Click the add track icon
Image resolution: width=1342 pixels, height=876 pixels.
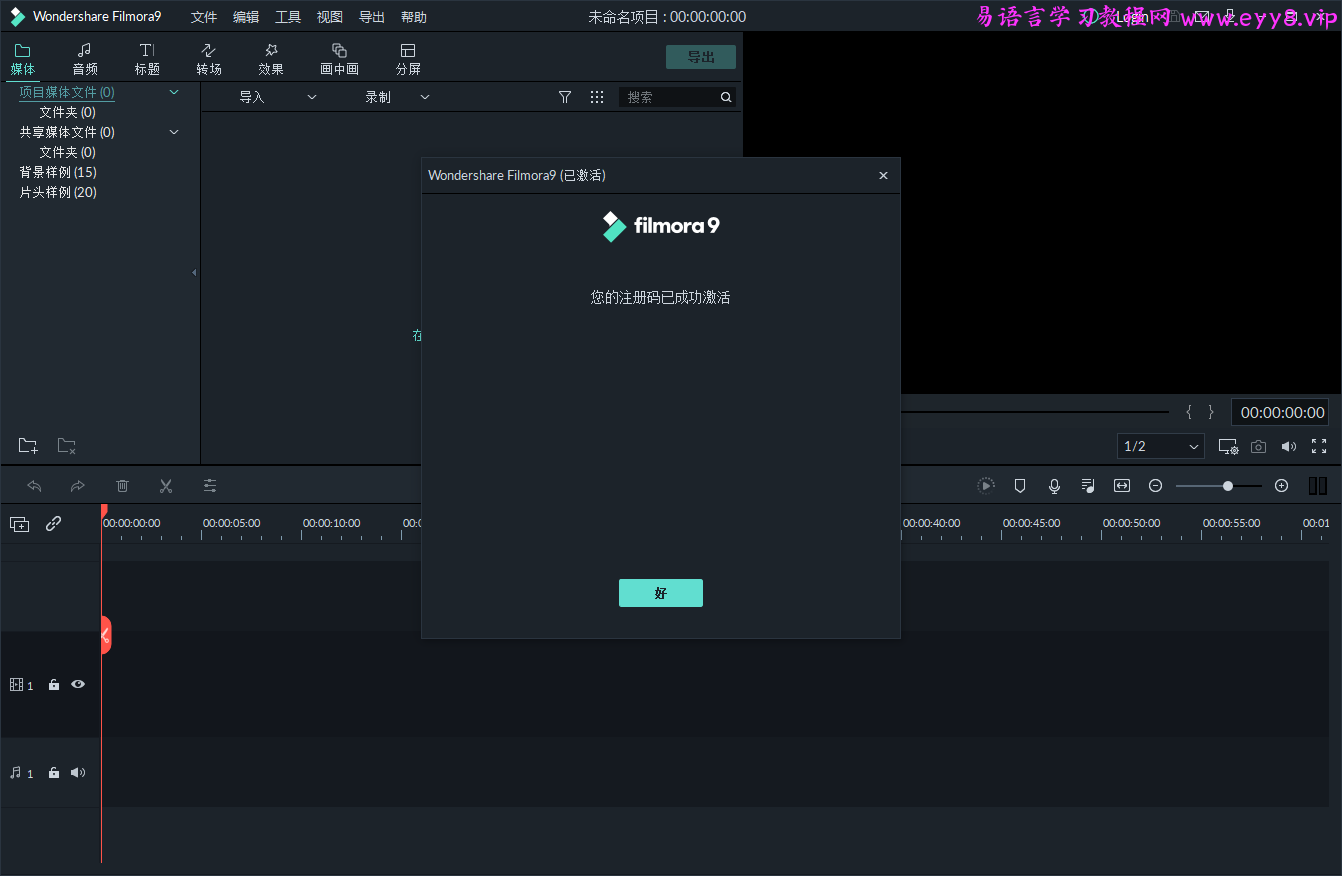coord(19,524)
